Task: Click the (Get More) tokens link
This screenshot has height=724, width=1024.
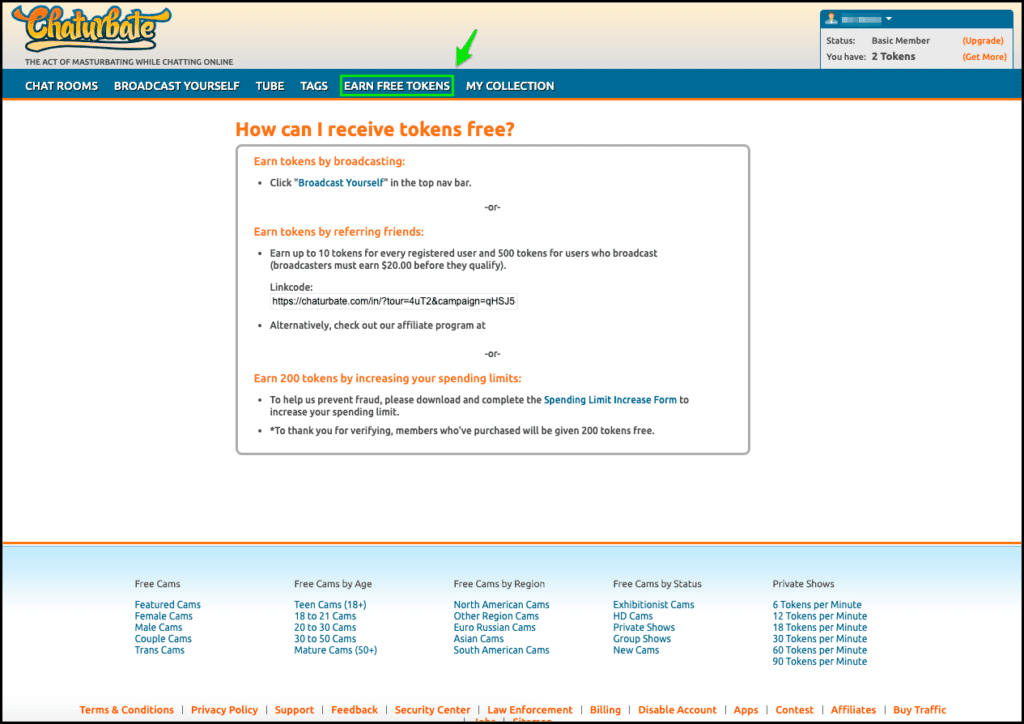Action: pyautogui.click(x=984, y=57)
